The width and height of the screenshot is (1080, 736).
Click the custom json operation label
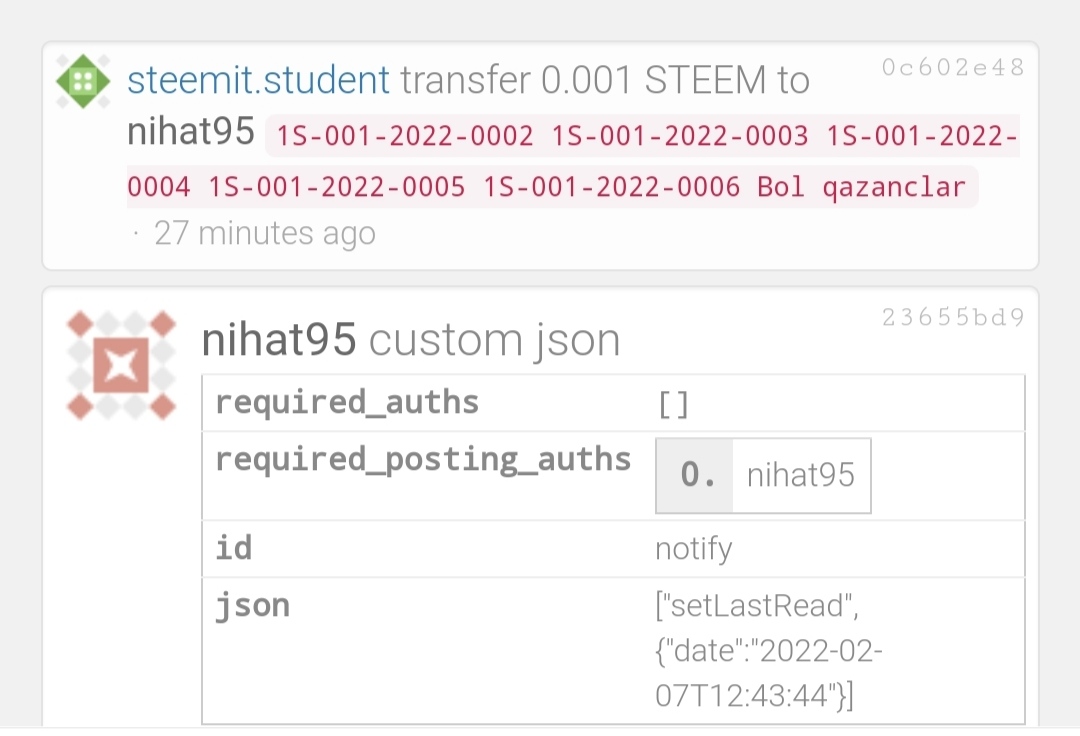point(495,340)
